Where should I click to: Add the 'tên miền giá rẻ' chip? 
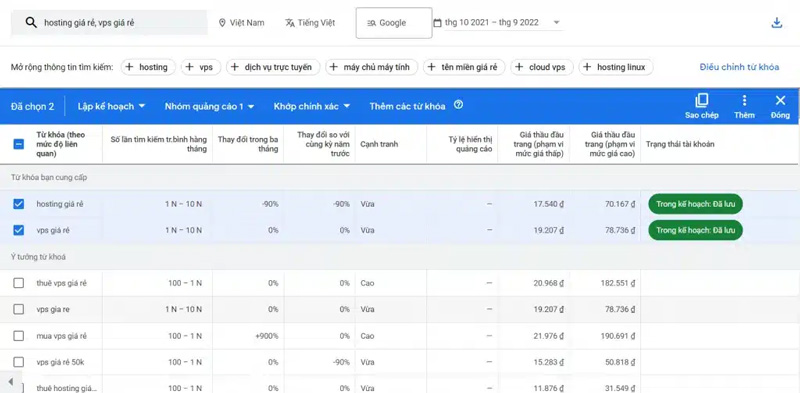click(x=464, y=67)
